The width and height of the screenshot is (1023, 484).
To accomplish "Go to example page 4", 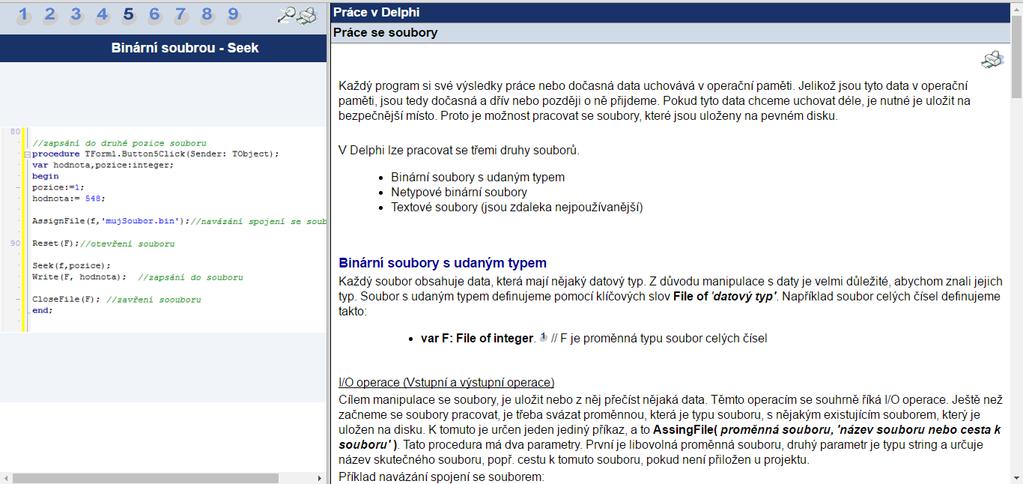I will click(x=102, y=14).
